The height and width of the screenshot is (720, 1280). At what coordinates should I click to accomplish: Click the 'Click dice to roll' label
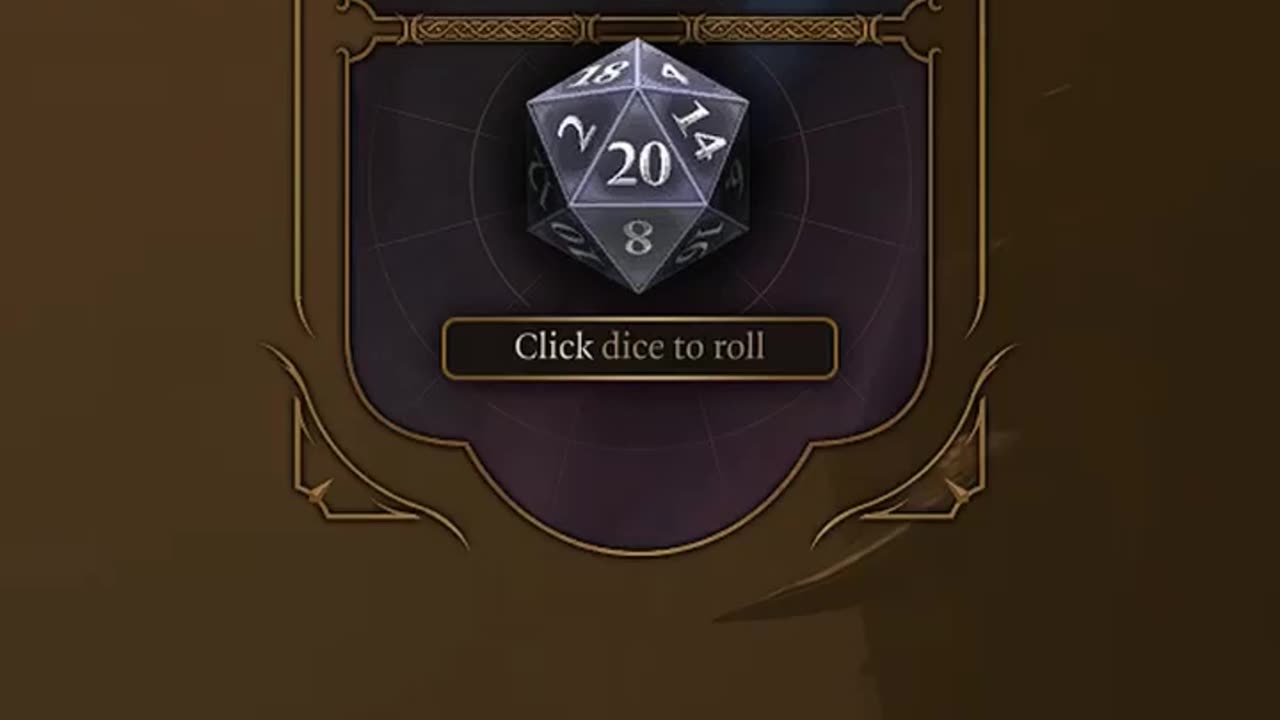[640, 347]
